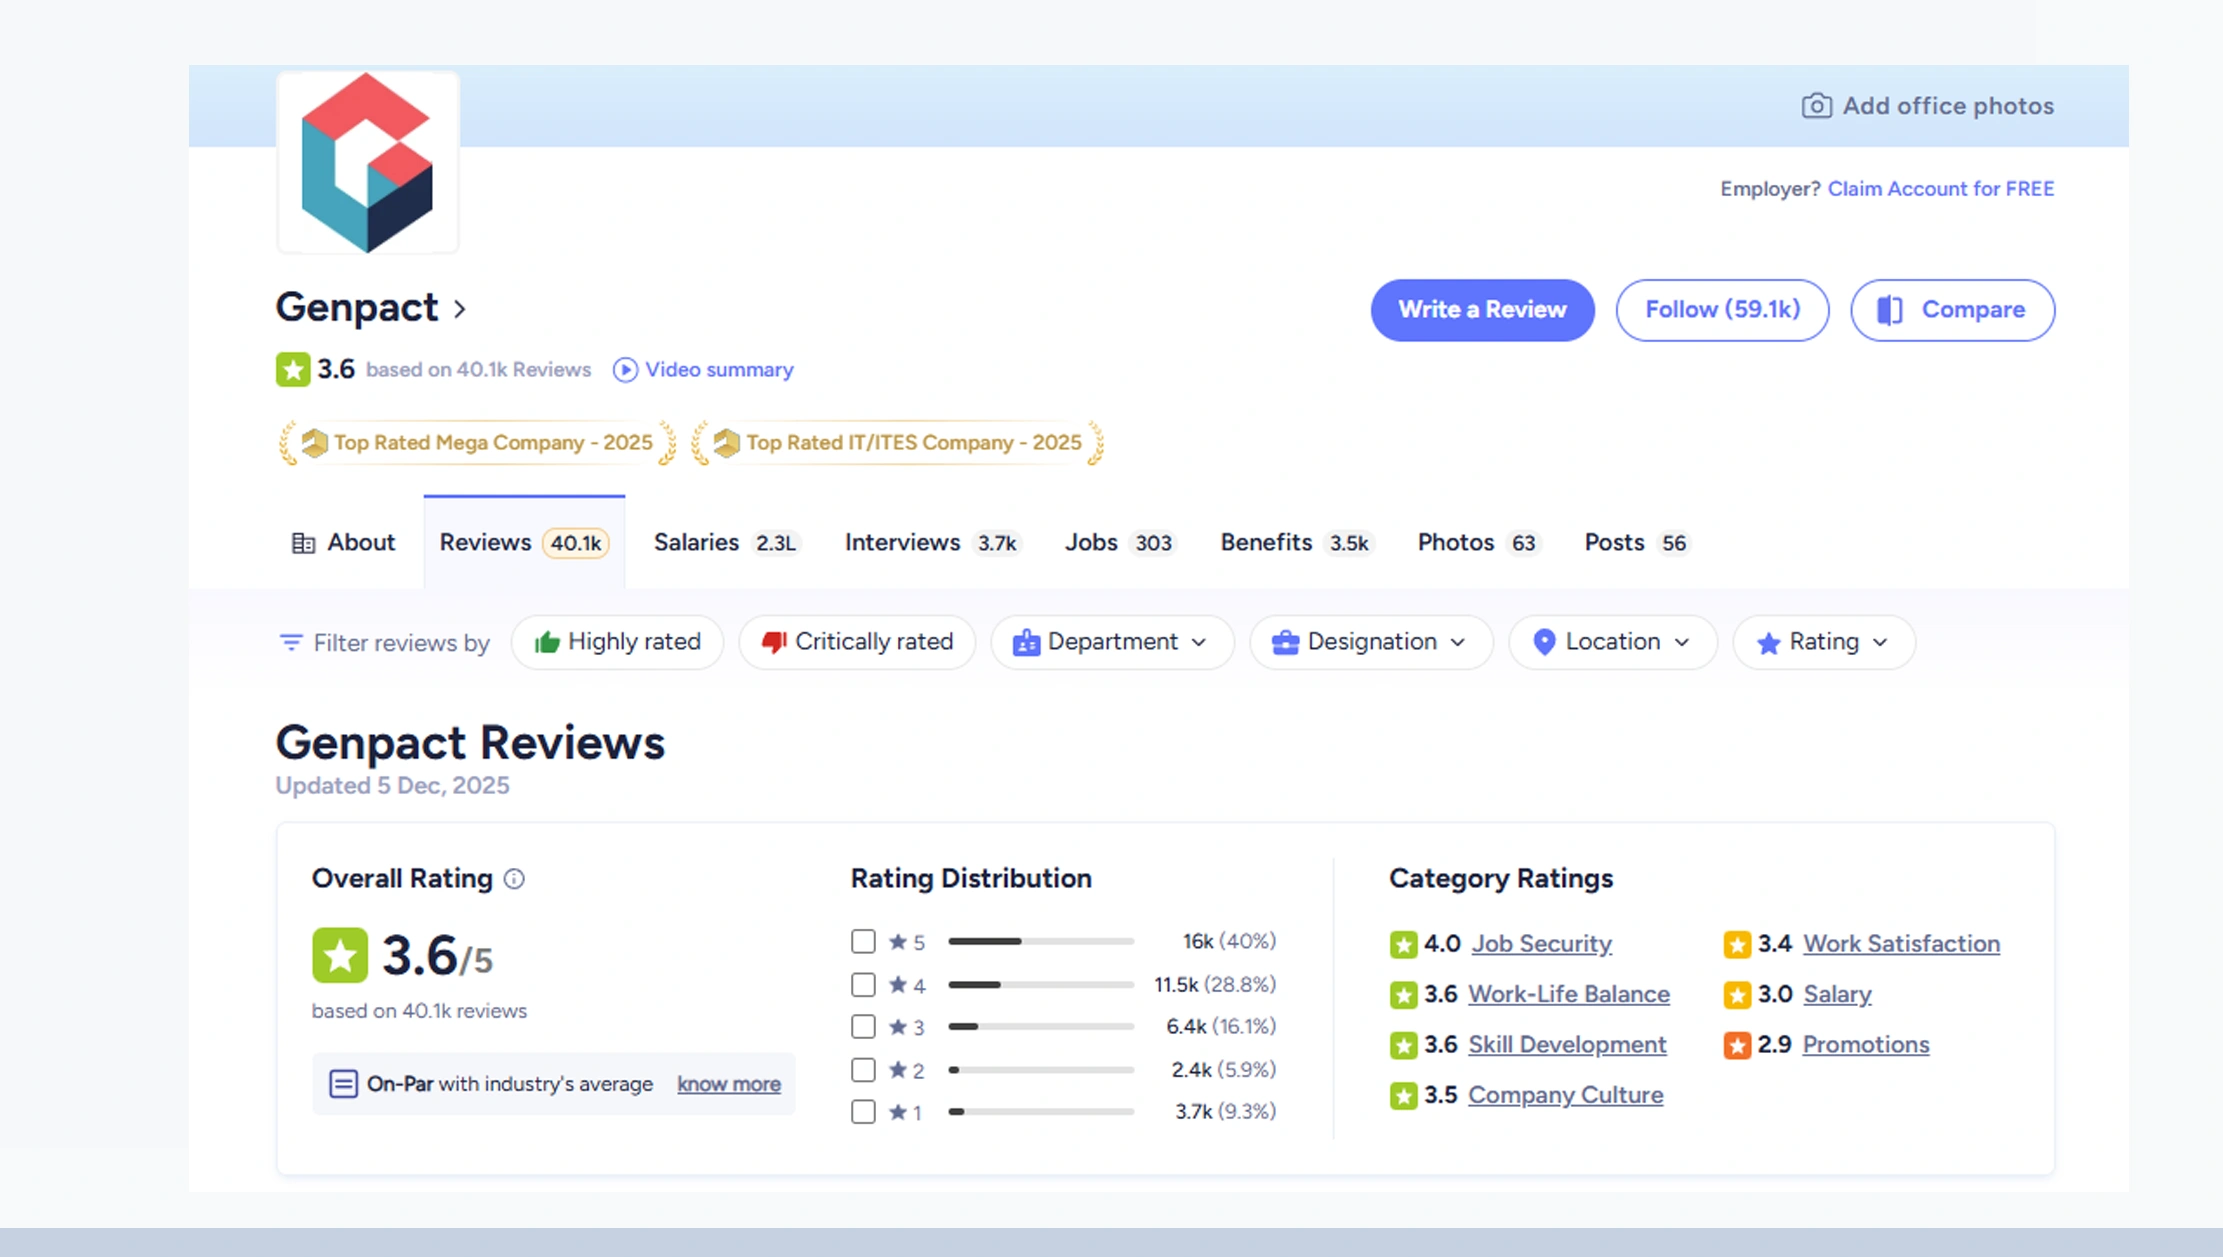The width and height of the screenshot is (2223, 1257).
Task: Select the Critically rated thumbs-down filter
Action: pyautogui.click(x=856, y=642)
